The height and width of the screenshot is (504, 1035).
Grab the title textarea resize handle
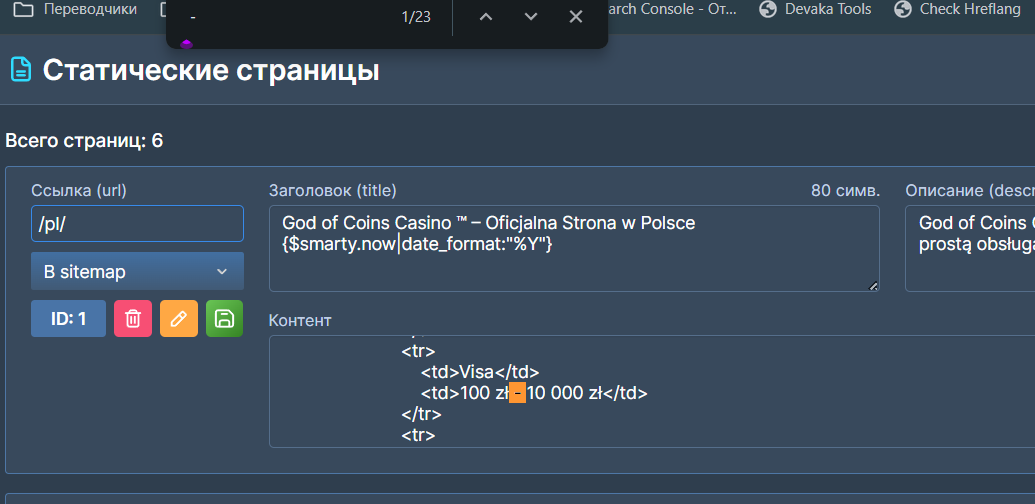[874, 286]
